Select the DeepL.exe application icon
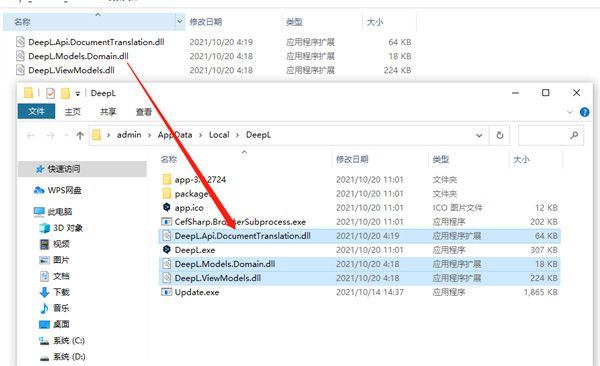 (166, 250)
